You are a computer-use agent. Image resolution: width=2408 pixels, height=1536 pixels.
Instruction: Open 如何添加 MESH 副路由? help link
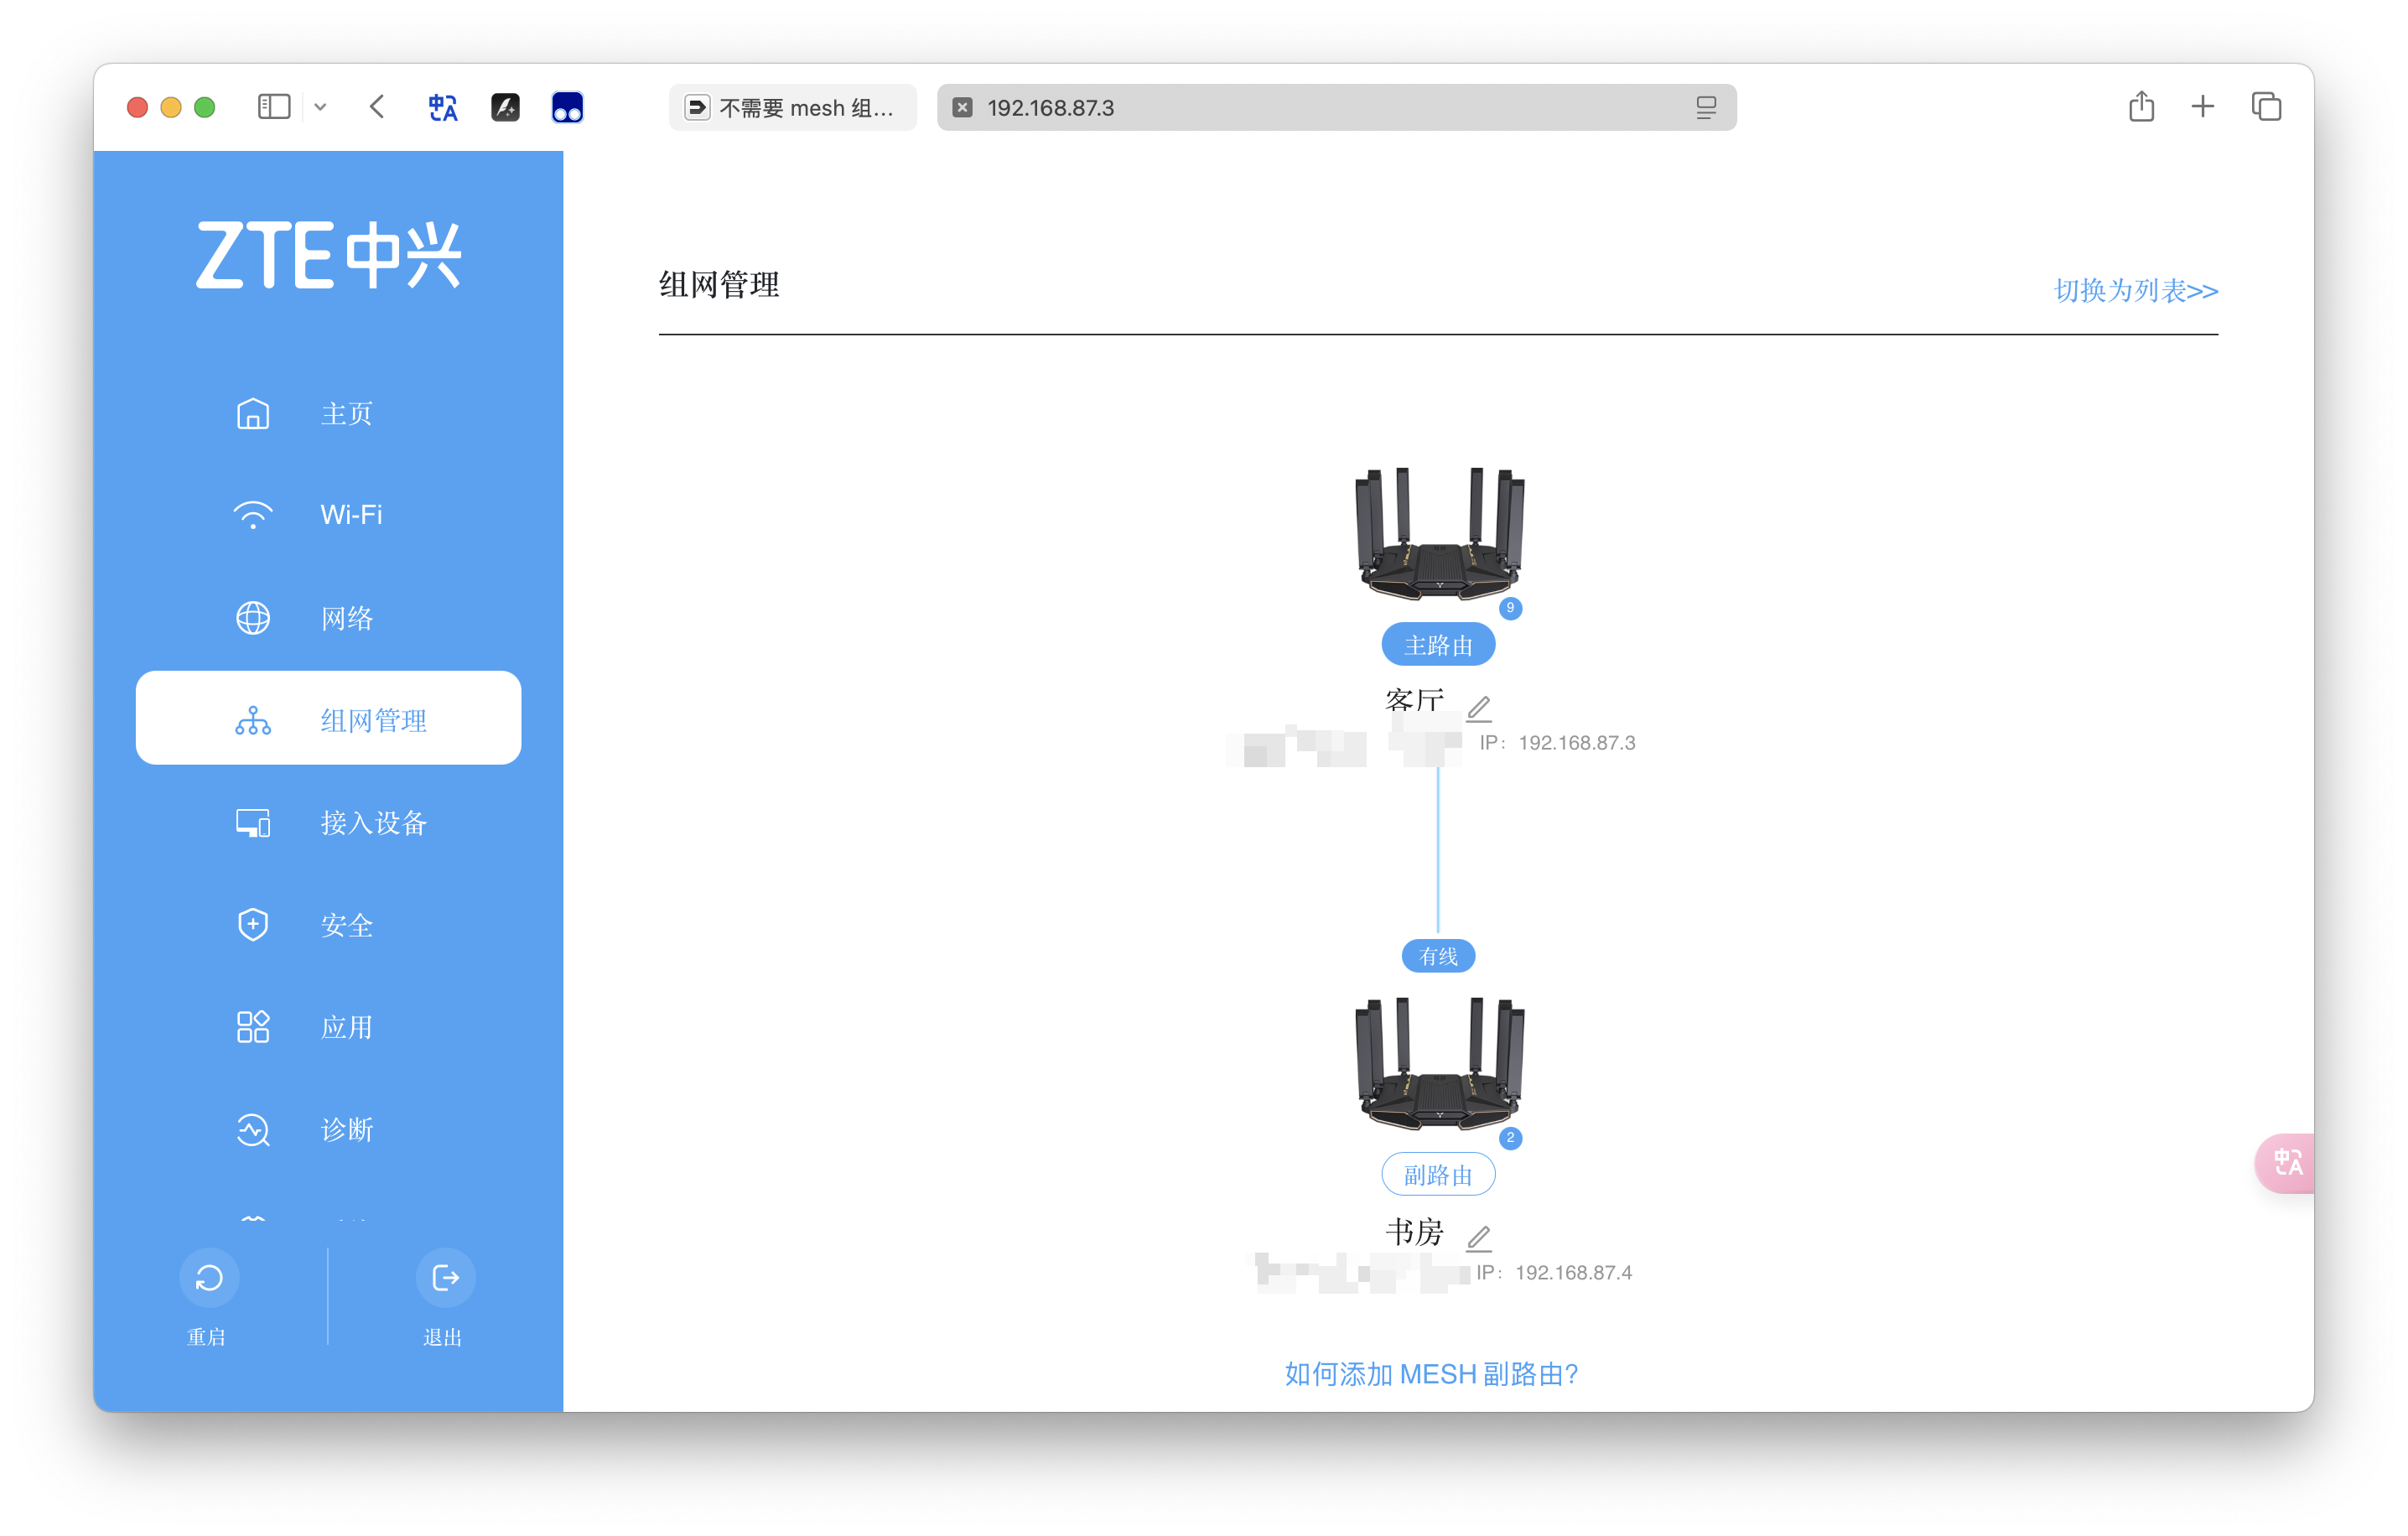tap(1431, 1374)
